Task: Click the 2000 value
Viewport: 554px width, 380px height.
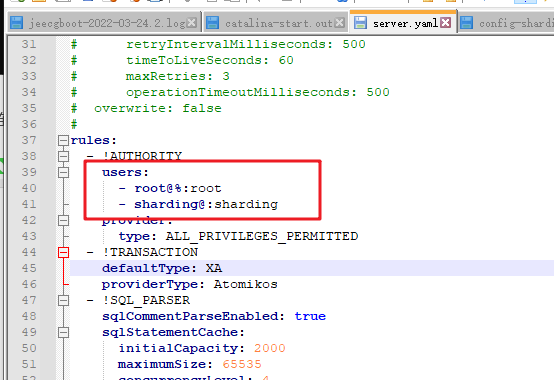Action: [x=270, y=348]
